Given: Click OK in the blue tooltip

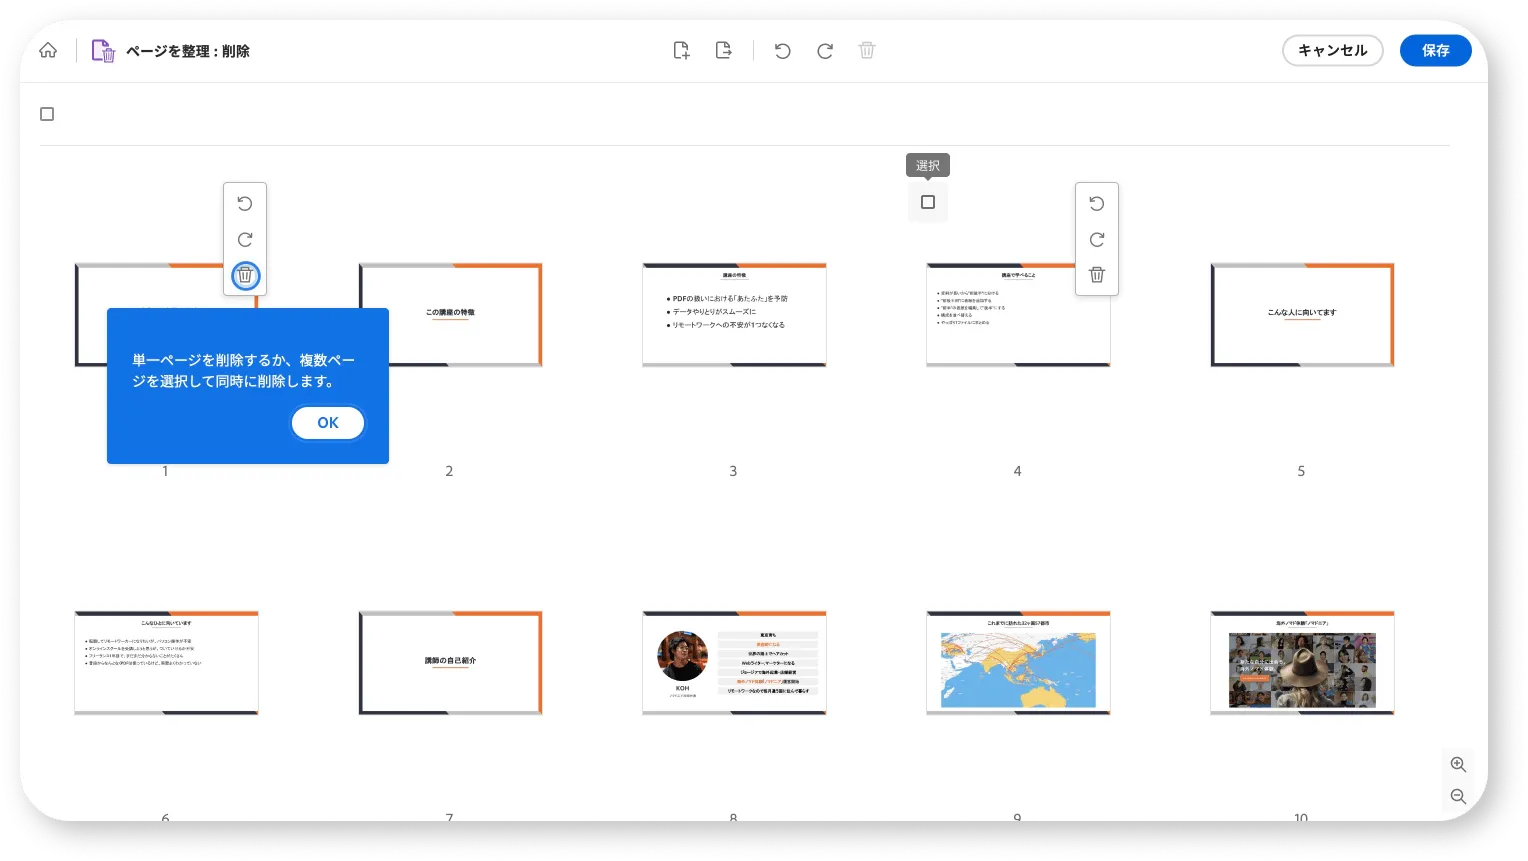Looking at the screenshot, I should click(328, 423).
